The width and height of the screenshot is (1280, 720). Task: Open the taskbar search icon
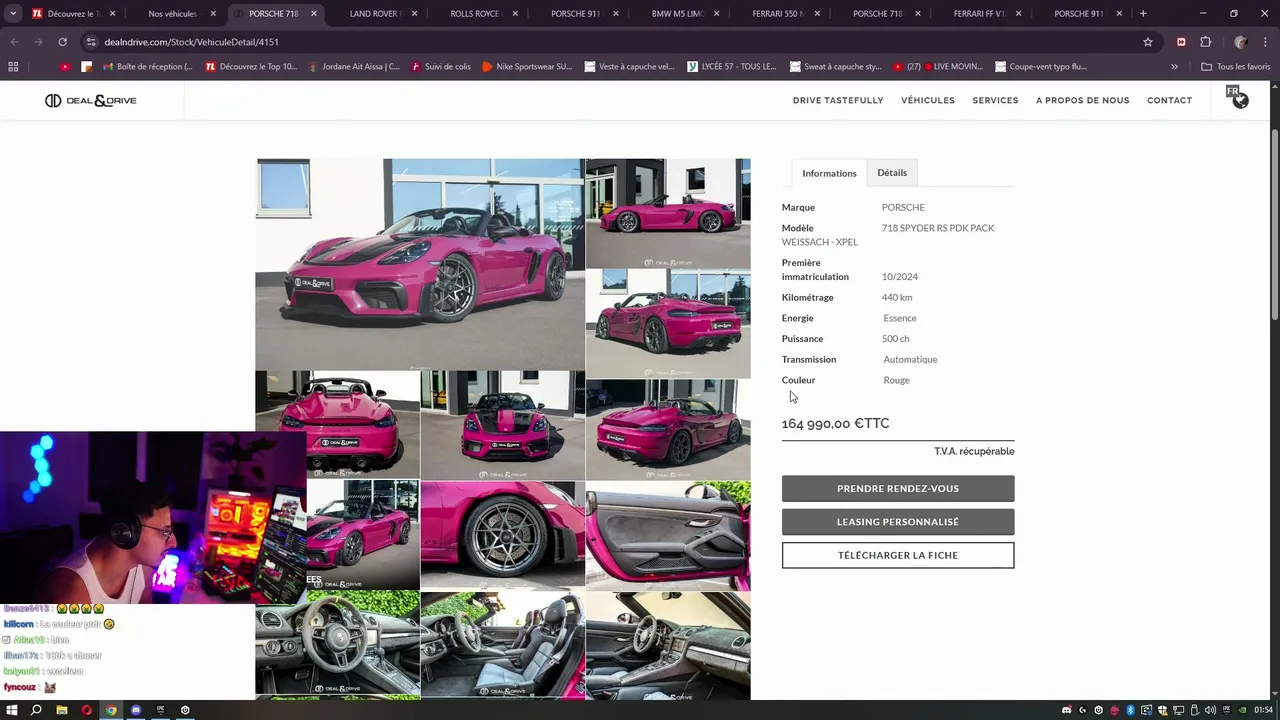coord(36,710)
